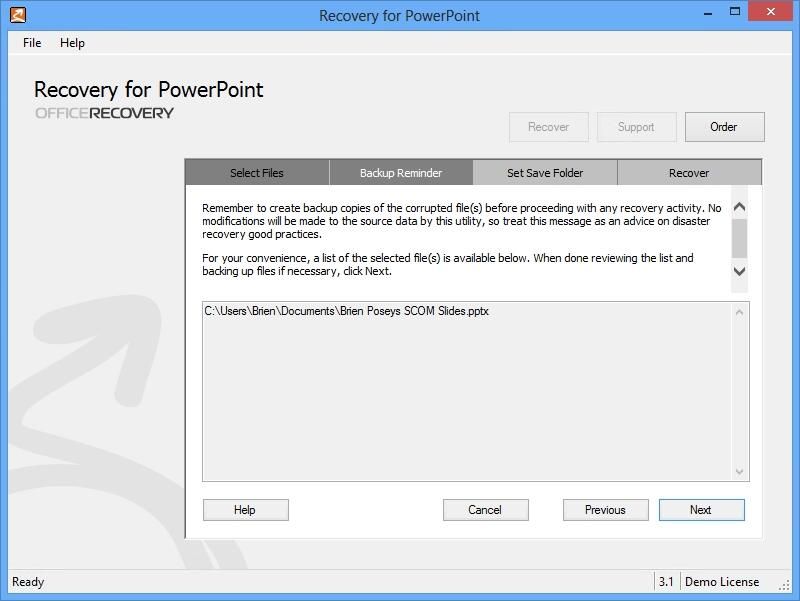Open the Help menu

[x=73, y=43]
